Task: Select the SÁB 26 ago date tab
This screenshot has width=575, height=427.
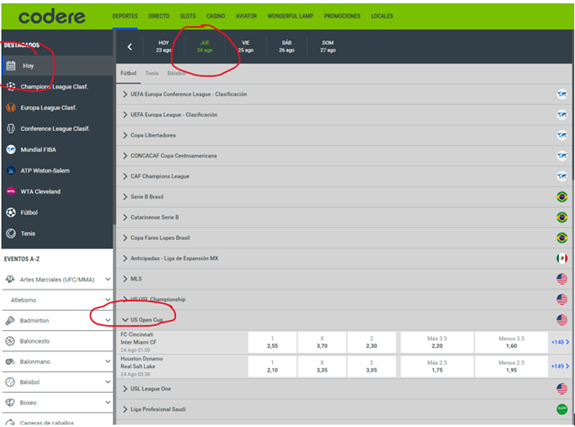Action: (287, 47)
